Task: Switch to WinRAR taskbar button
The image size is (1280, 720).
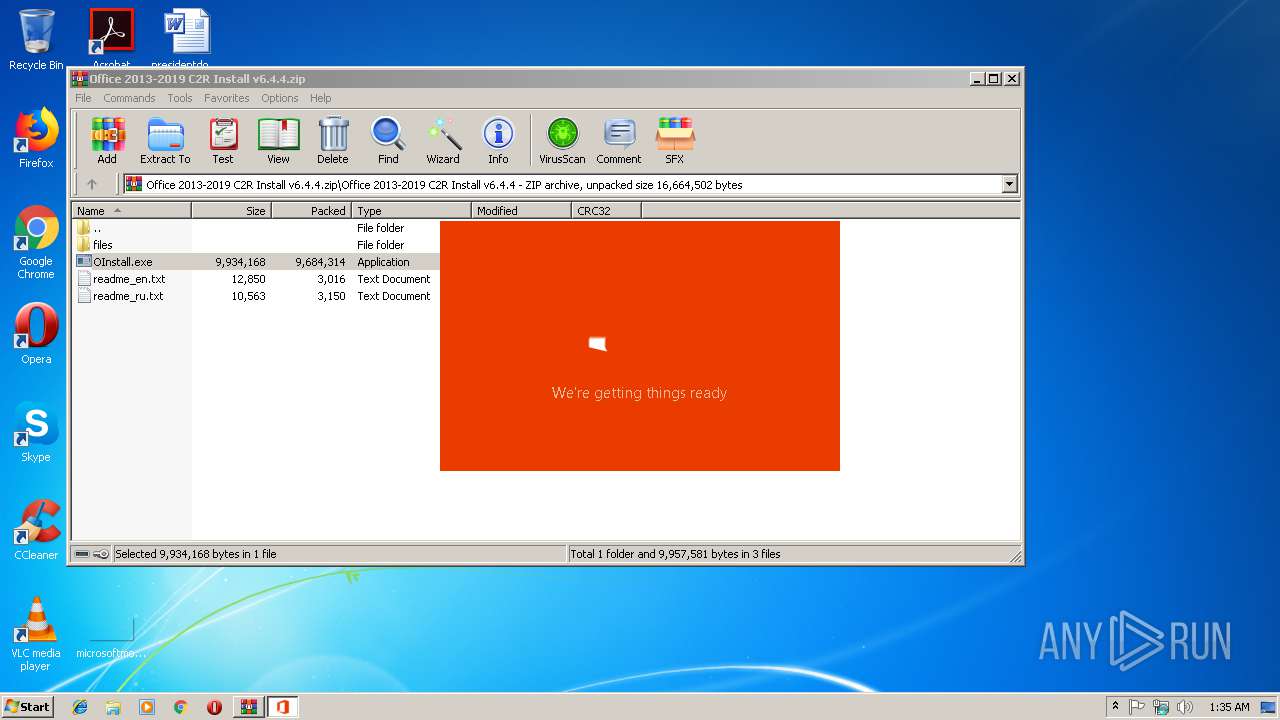Action: pos(249,707)
